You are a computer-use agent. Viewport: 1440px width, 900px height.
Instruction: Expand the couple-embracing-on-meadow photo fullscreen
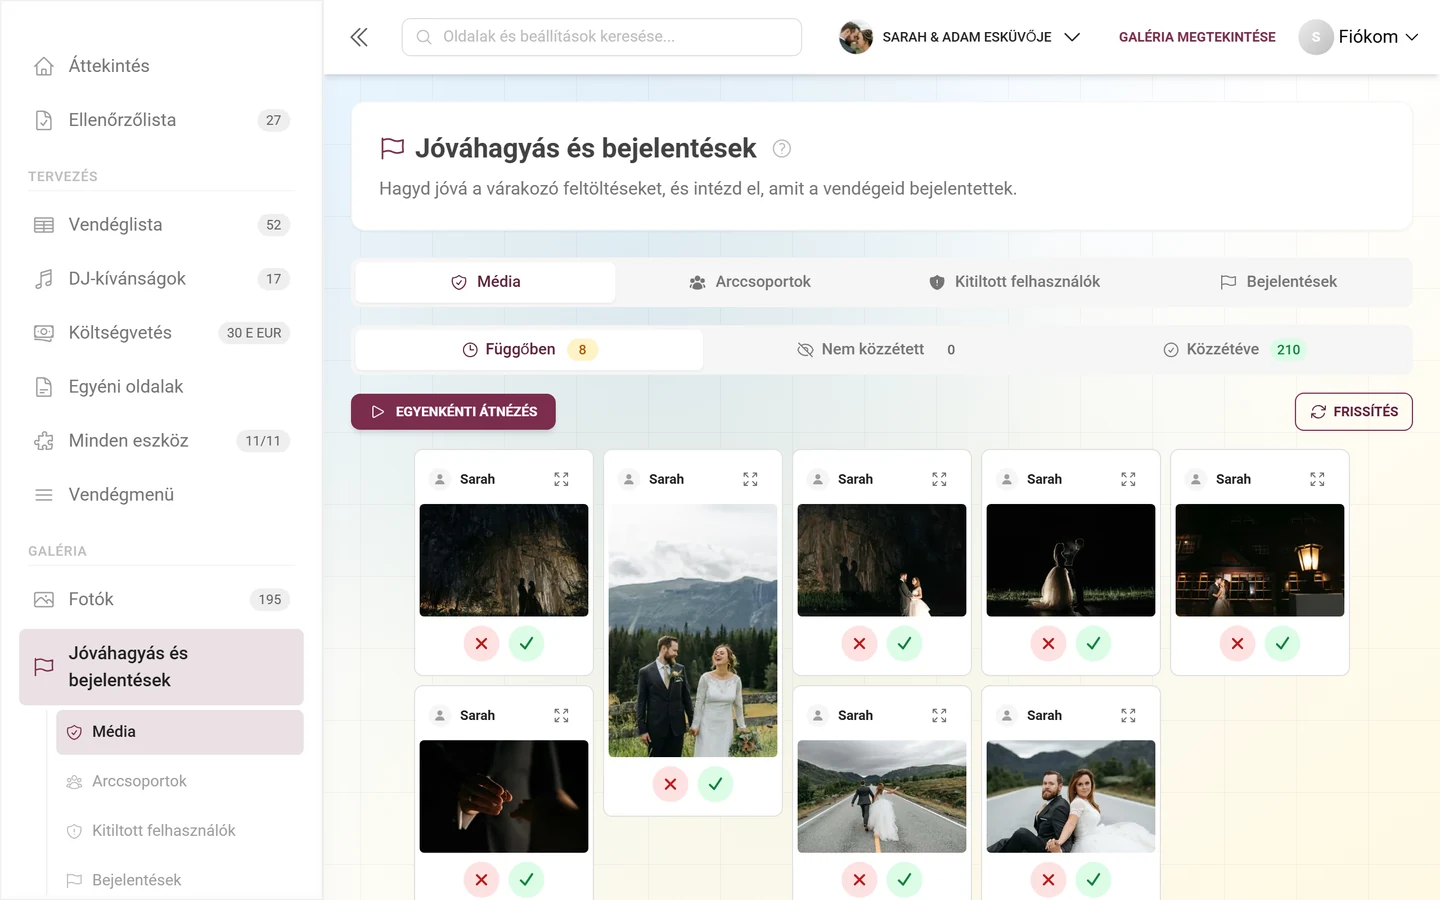pyautogui.click(x=750, y=480)
